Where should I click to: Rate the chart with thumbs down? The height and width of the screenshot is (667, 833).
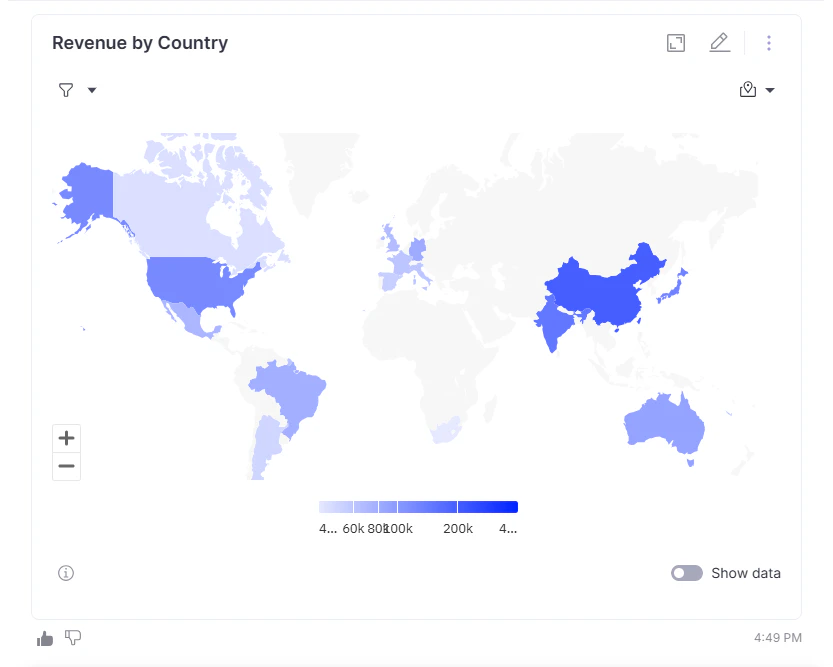[x=73, y=638]
